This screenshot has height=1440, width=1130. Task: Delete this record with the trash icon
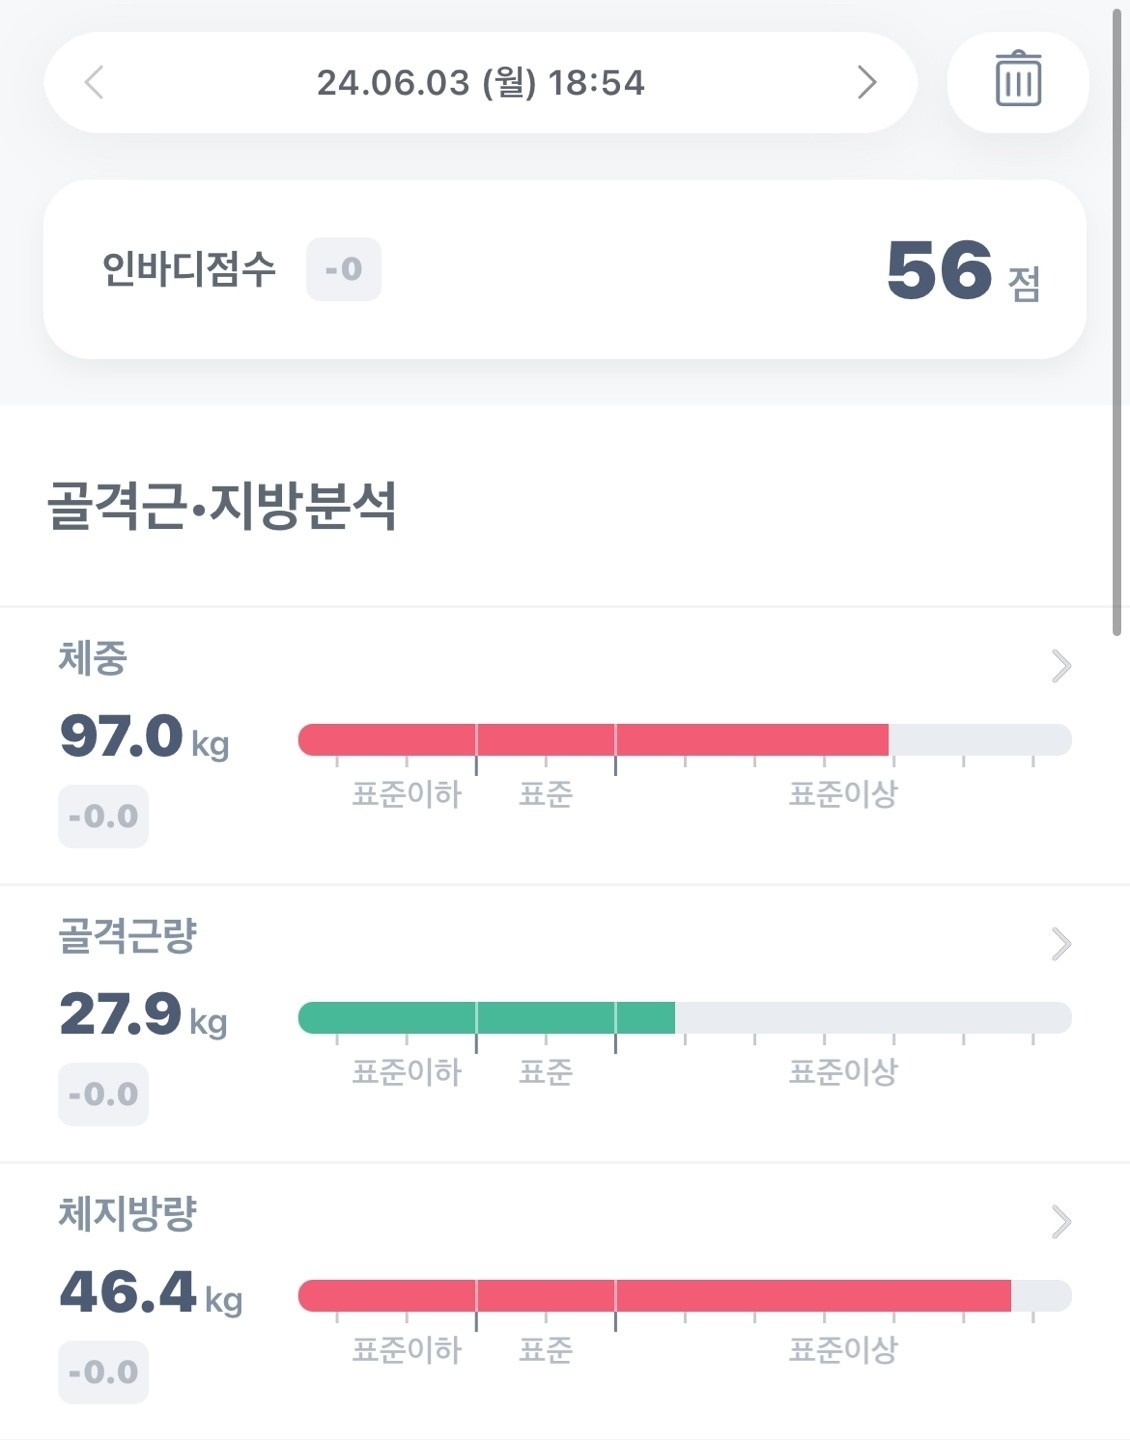[1018, 79]
